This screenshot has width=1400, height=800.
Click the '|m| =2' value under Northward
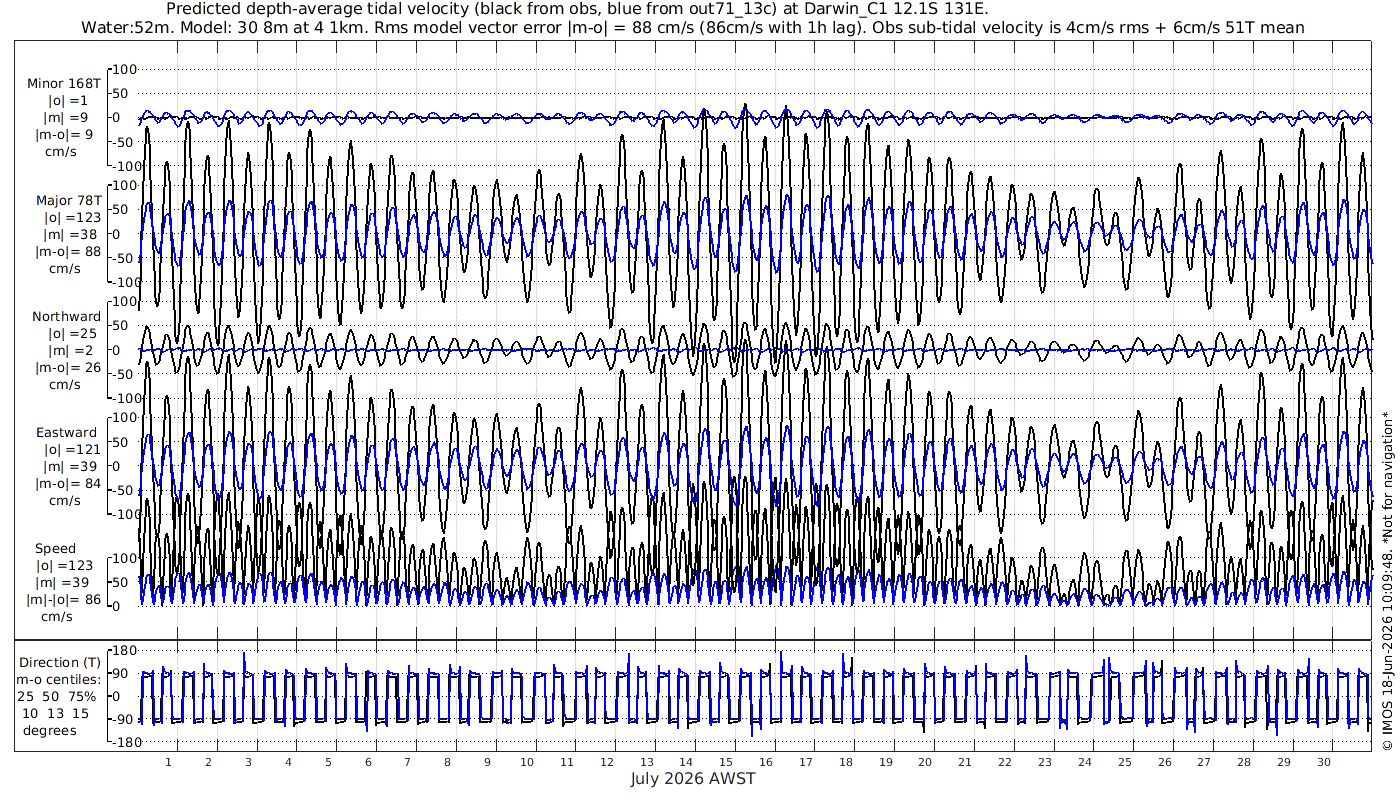[x=72, y=350]
